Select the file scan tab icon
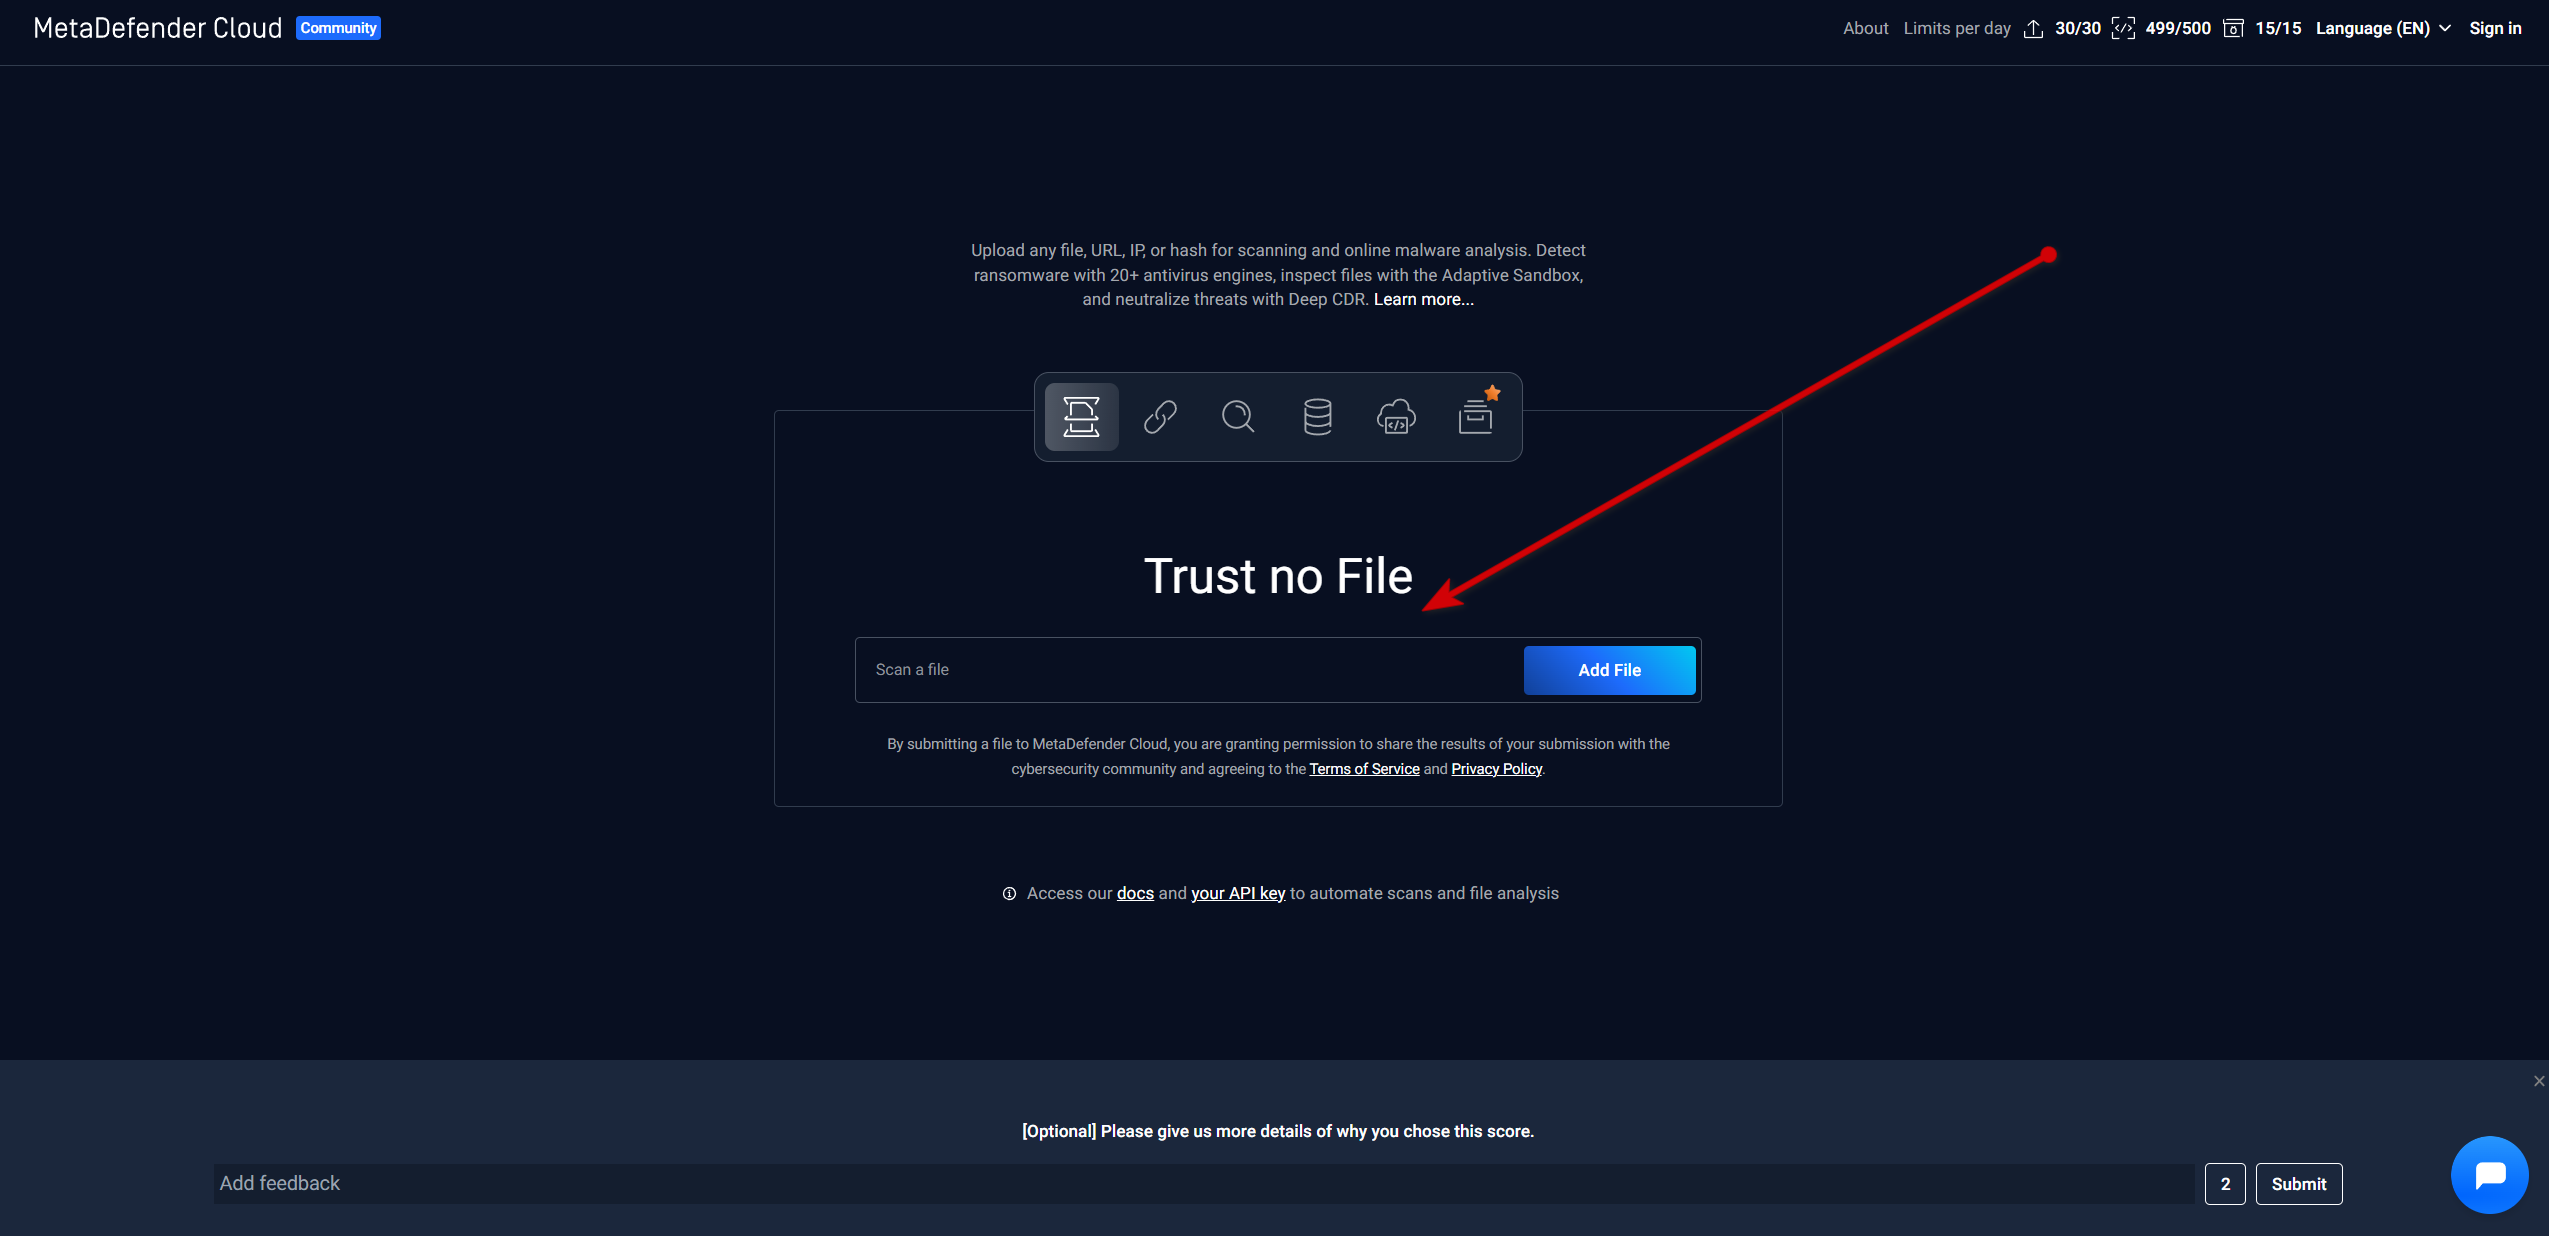Screen dimensions: 2549x1236 1081,417
